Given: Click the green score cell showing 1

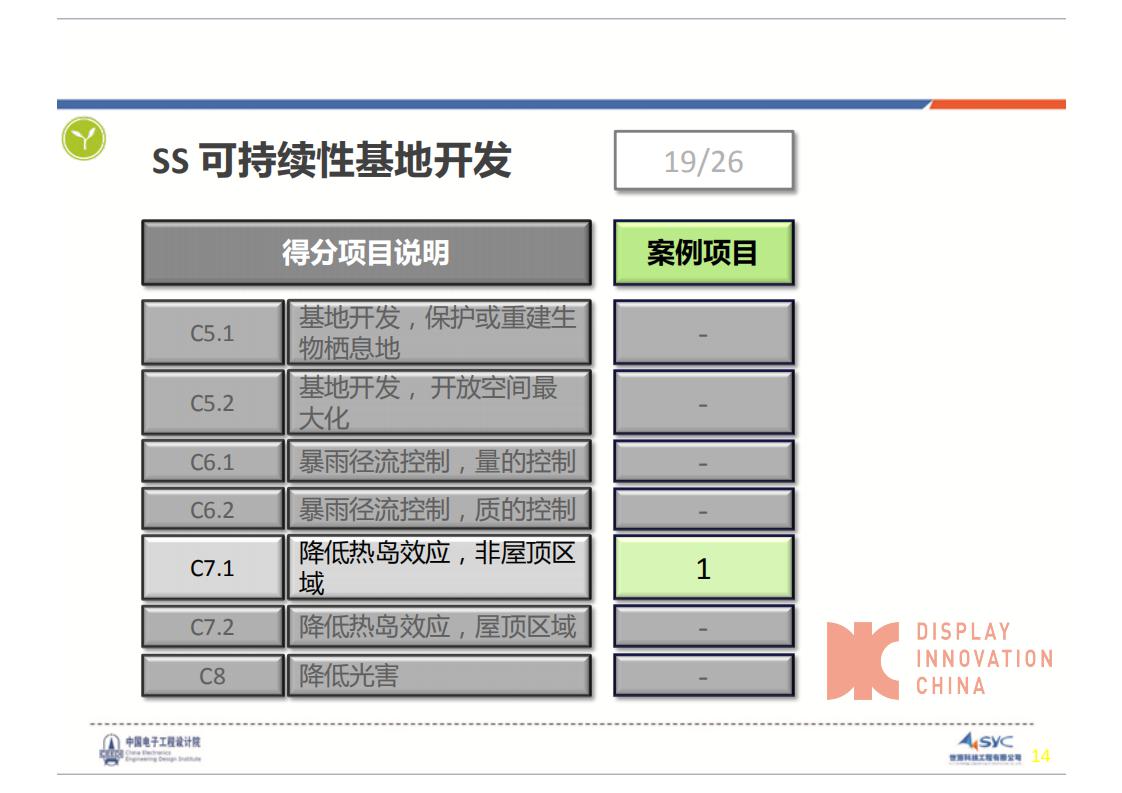Looking at the screenshot, I should tap(704, 568).
